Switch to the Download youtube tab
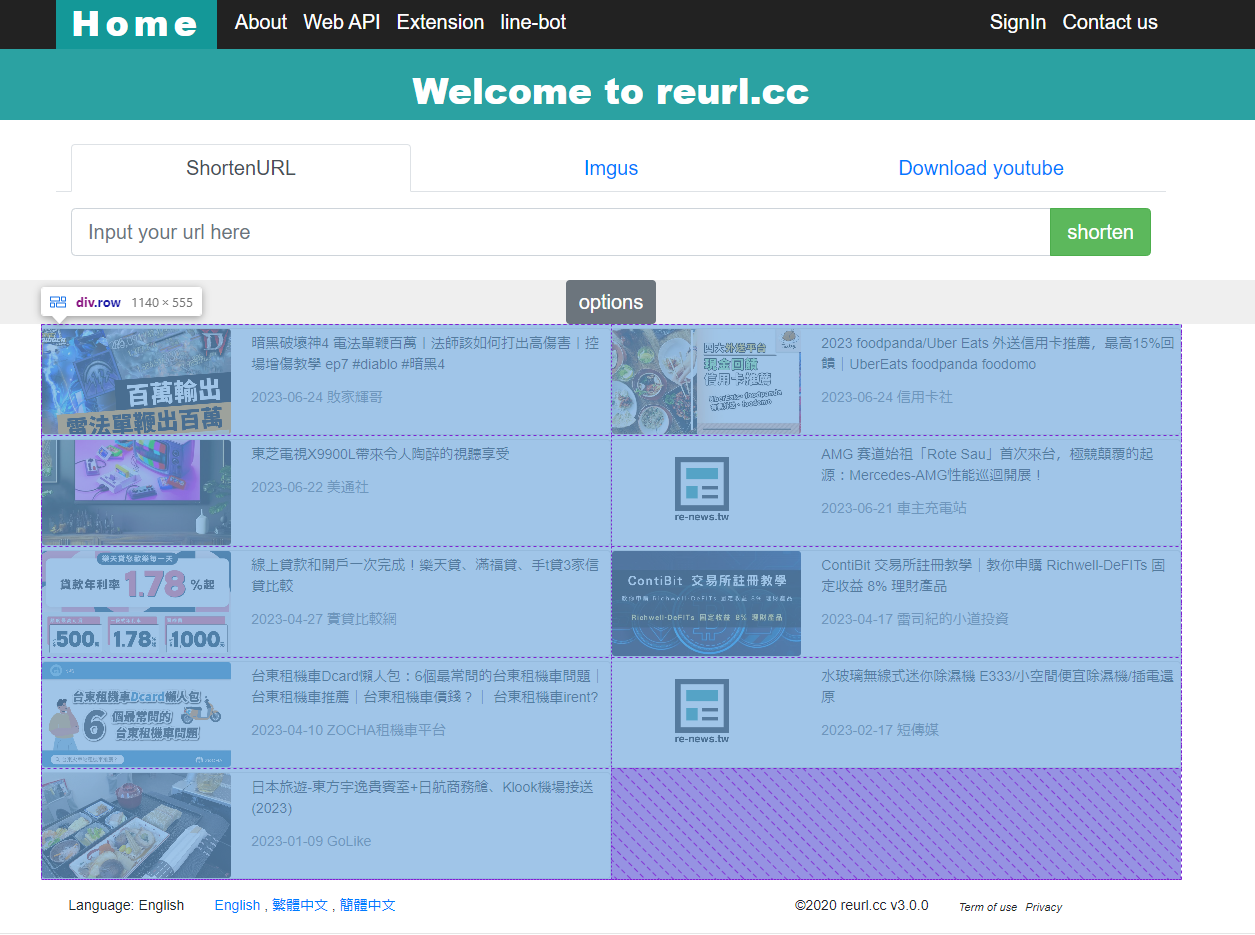 tap(980, 168)
